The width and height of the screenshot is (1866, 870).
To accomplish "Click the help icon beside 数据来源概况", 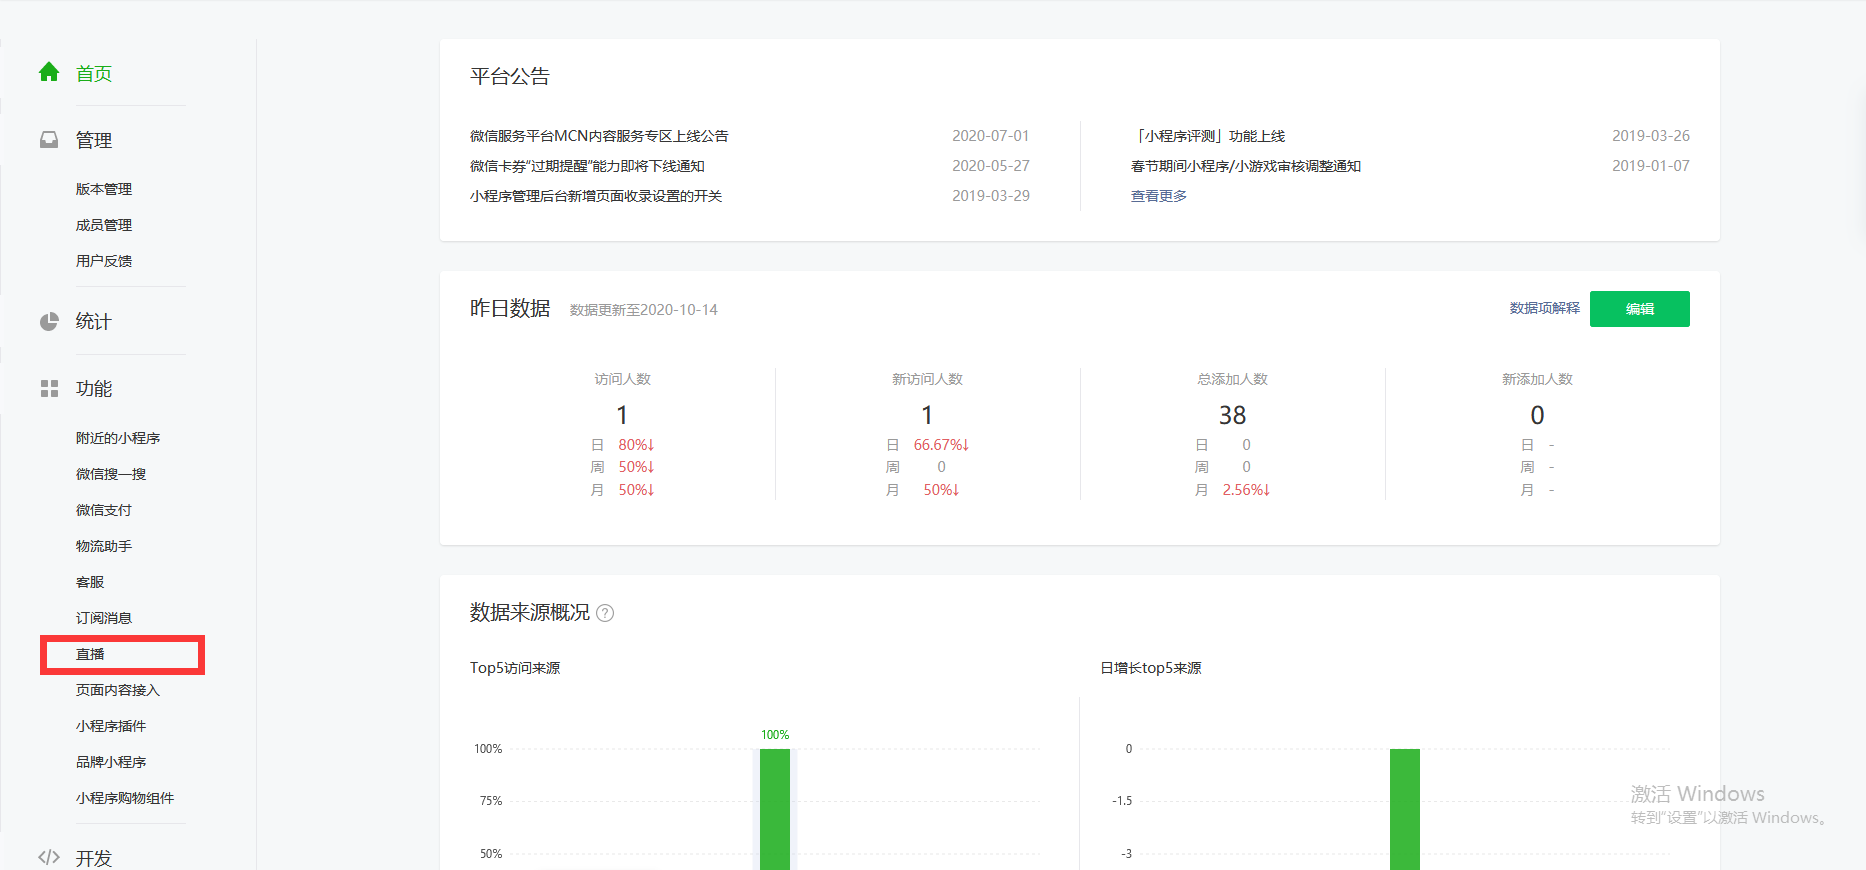I will [x=605, y=613].
